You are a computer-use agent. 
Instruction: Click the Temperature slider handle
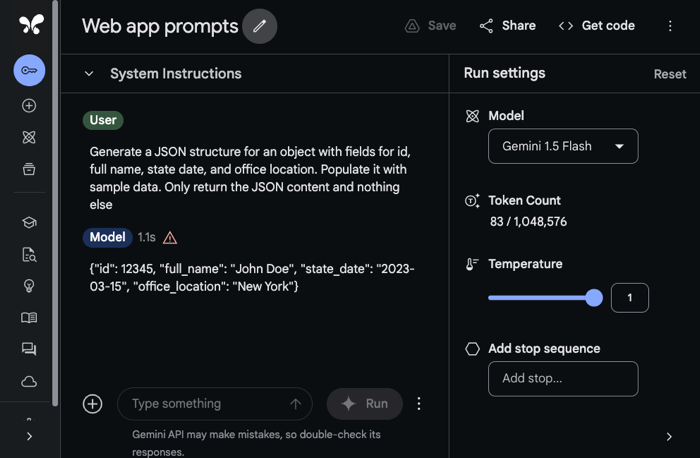coord(594,298)
